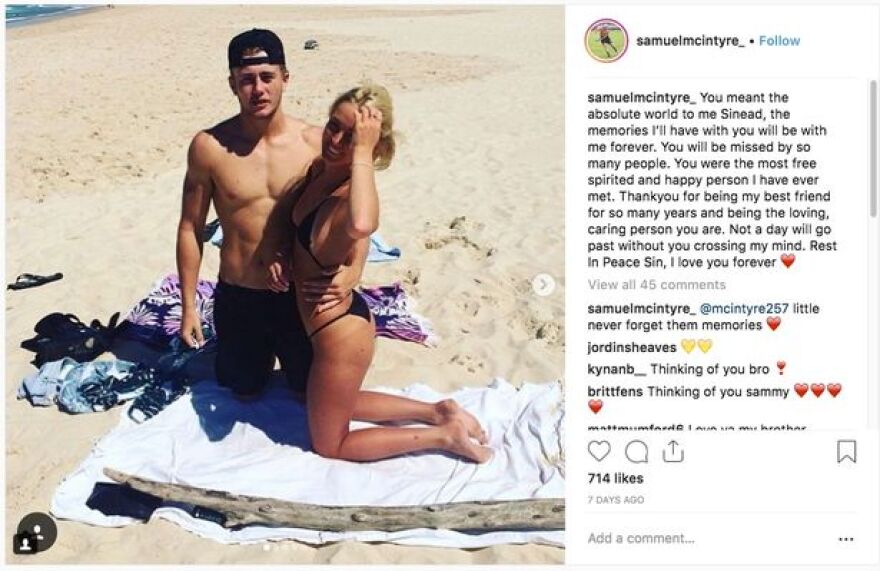The image size is (880, 571).
Task: Expand View all 45 comments
Action: [657, 285]
